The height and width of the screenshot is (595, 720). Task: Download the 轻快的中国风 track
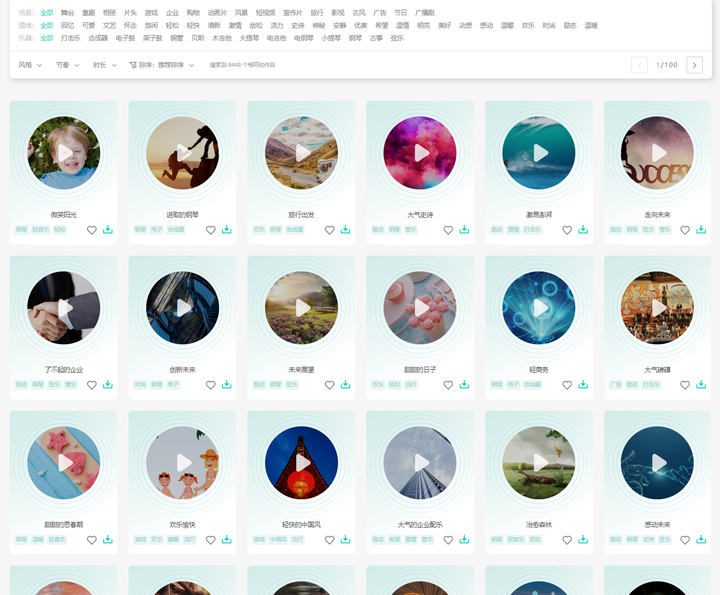[345, 539]
